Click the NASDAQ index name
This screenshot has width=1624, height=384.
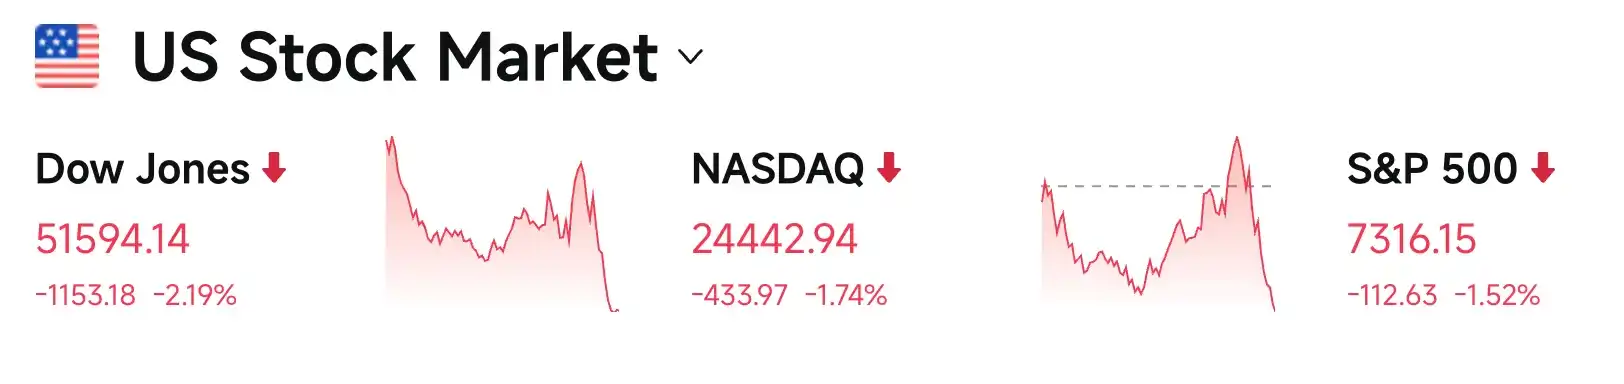778,169
